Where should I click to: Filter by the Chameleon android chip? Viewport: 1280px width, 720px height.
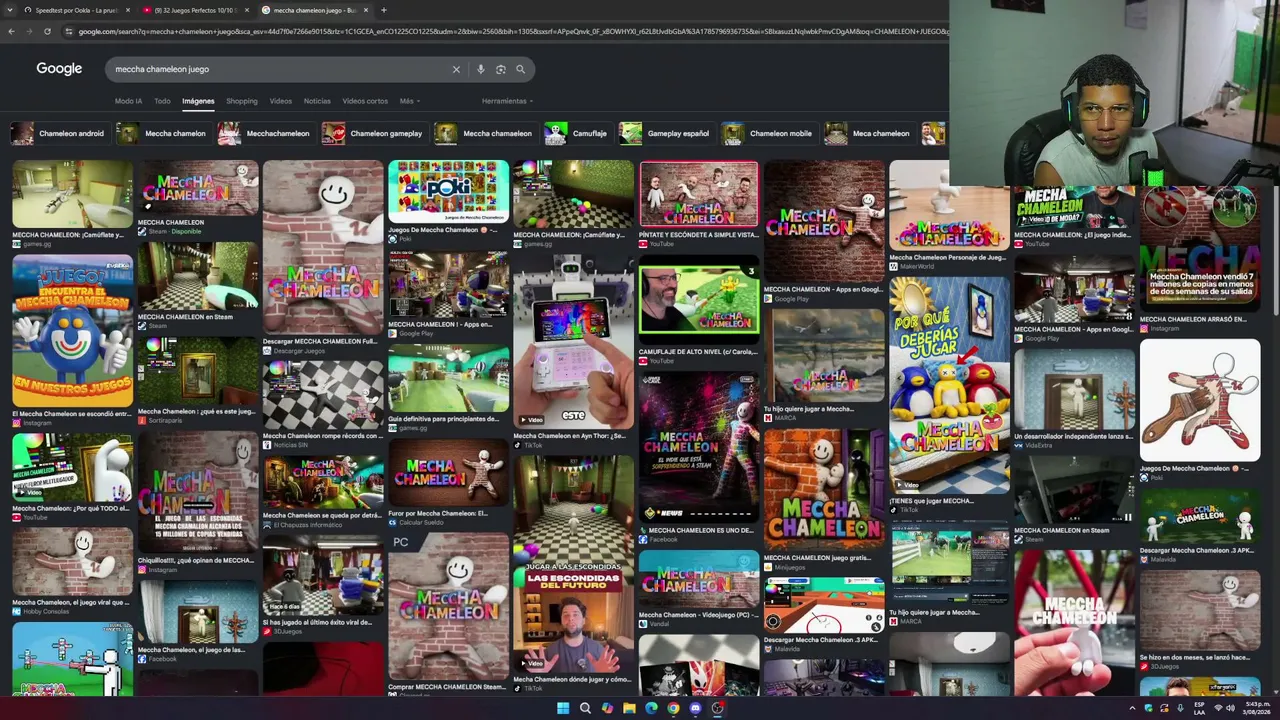(59, 133)
